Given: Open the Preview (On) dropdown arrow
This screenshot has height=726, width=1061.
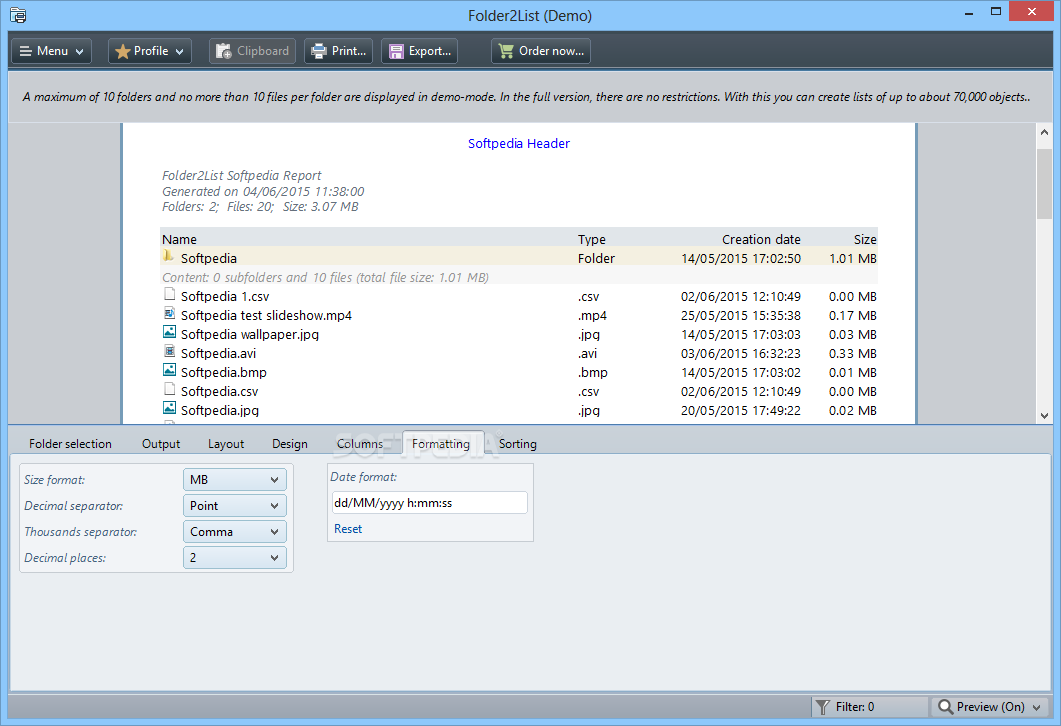Looking at the screenshot, I should tap(1037, 707).
